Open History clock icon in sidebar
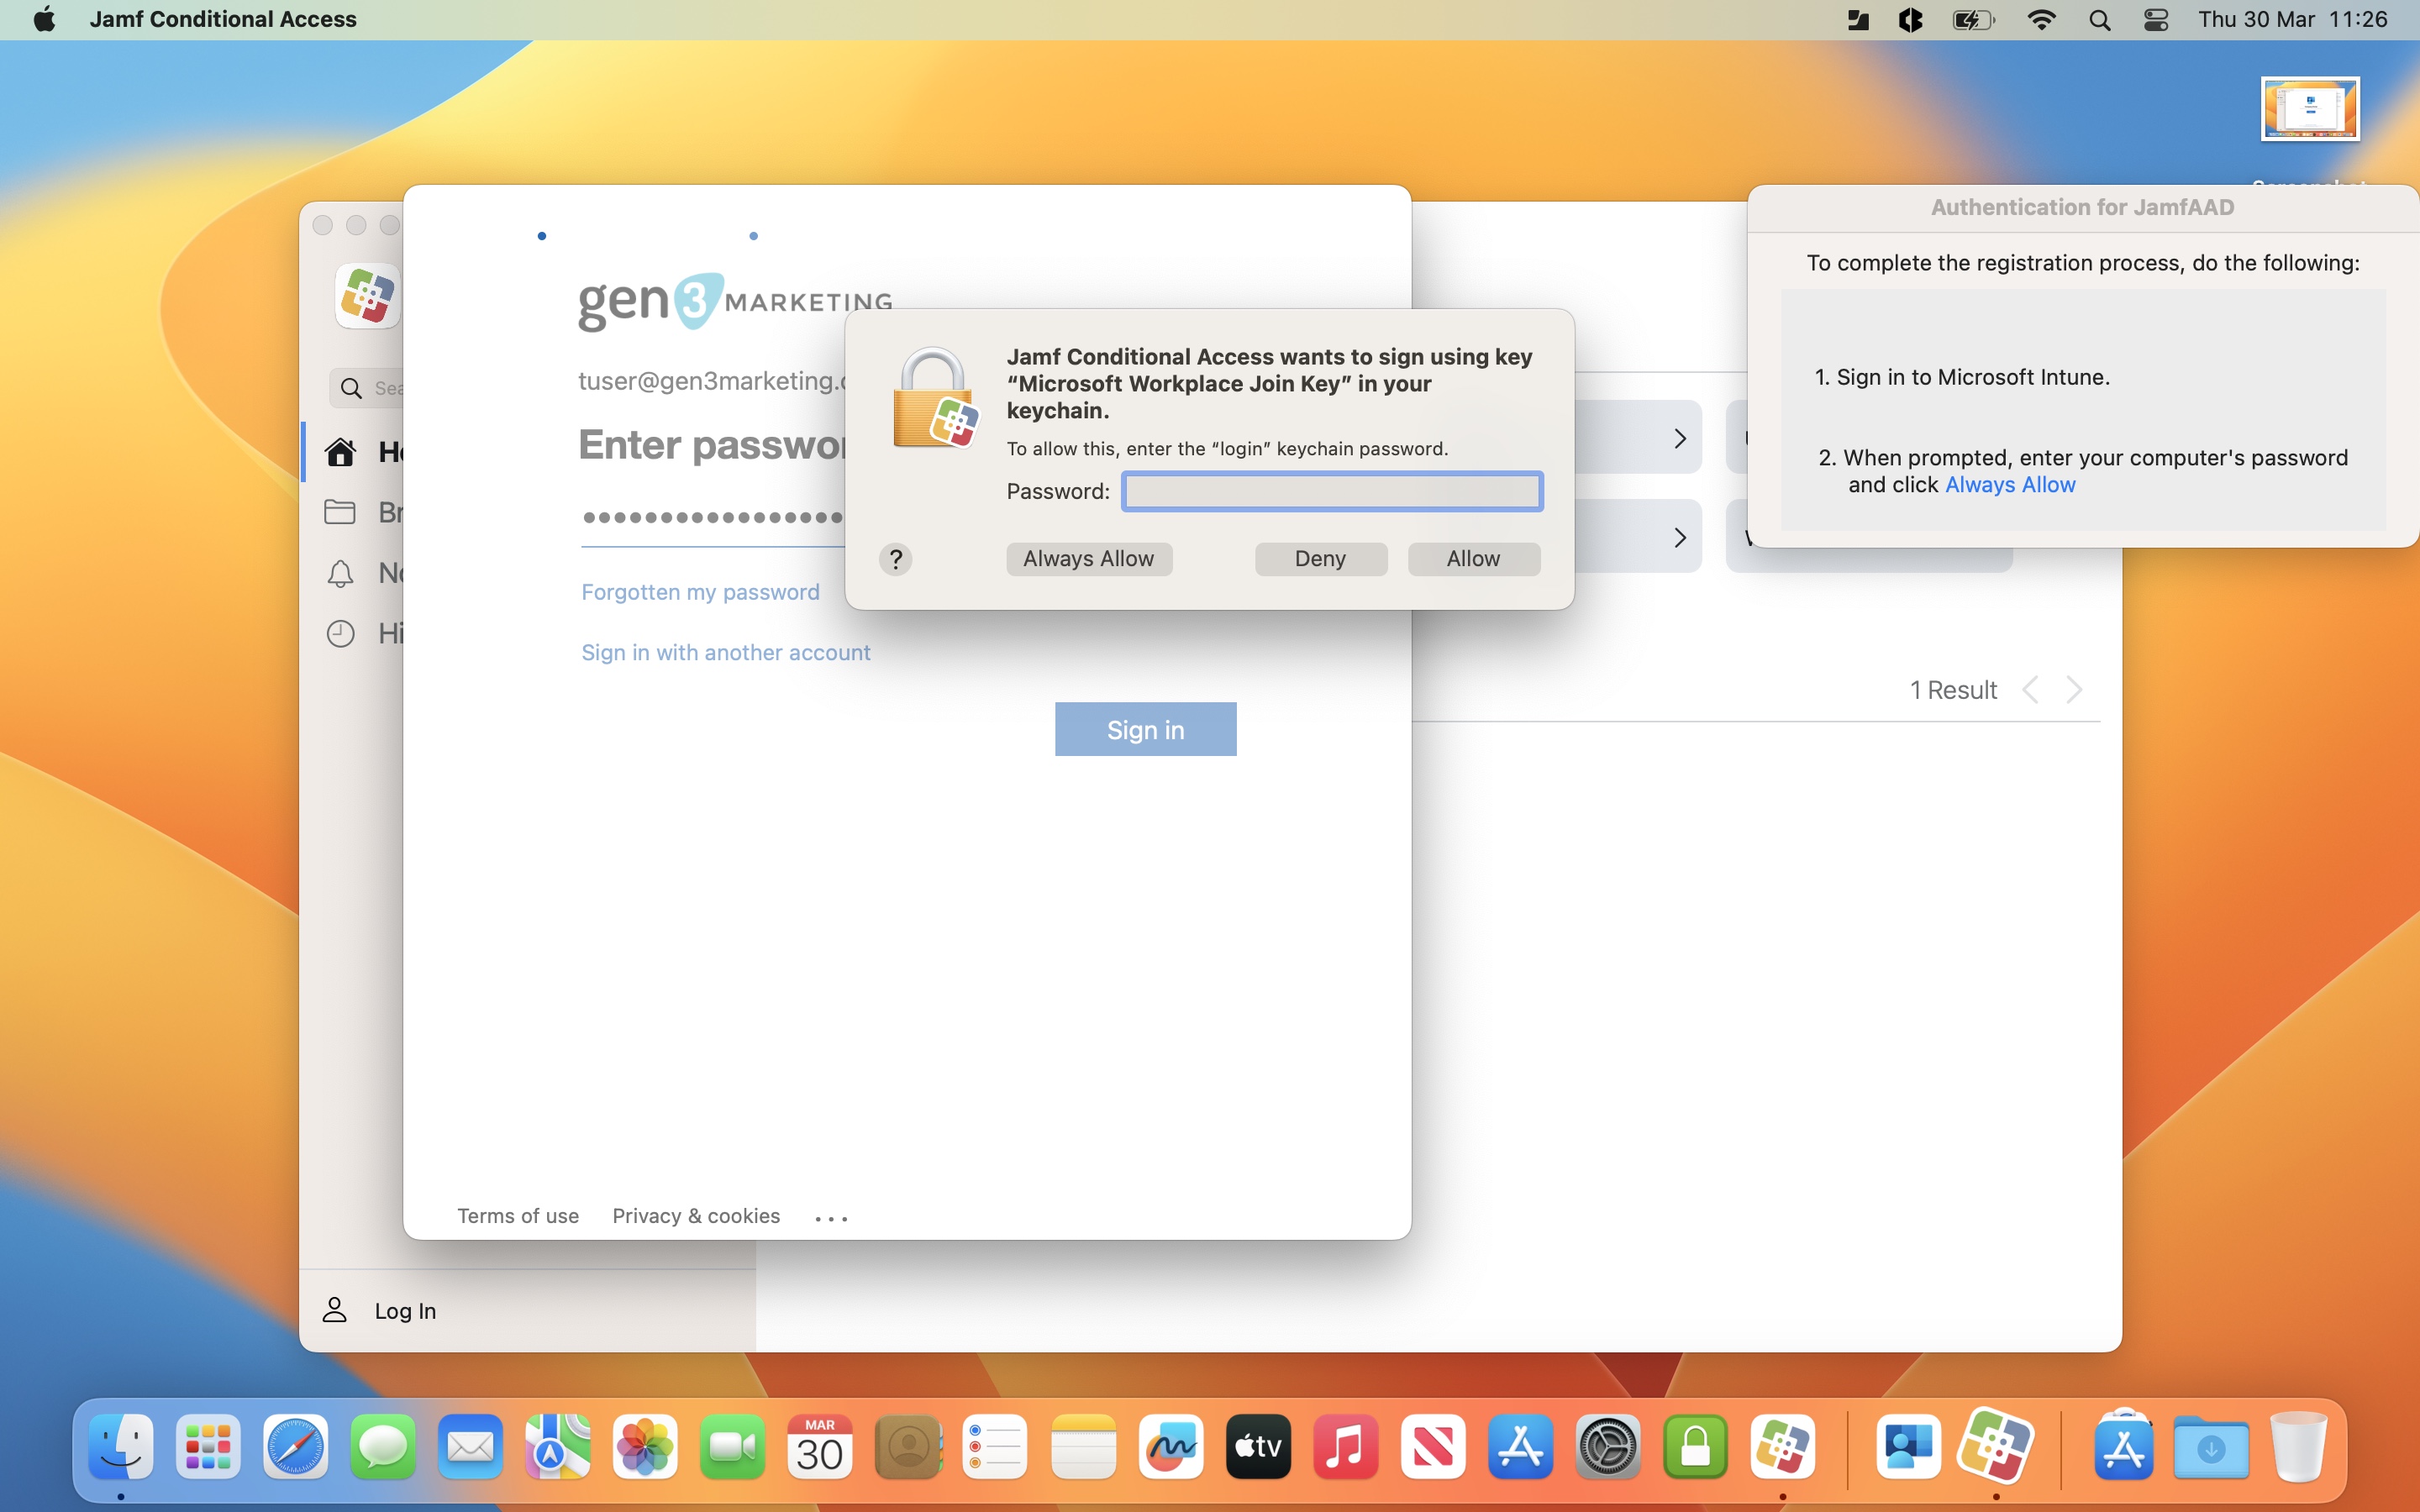This screenshot has height=1512, width=2420. click(340, 633)
